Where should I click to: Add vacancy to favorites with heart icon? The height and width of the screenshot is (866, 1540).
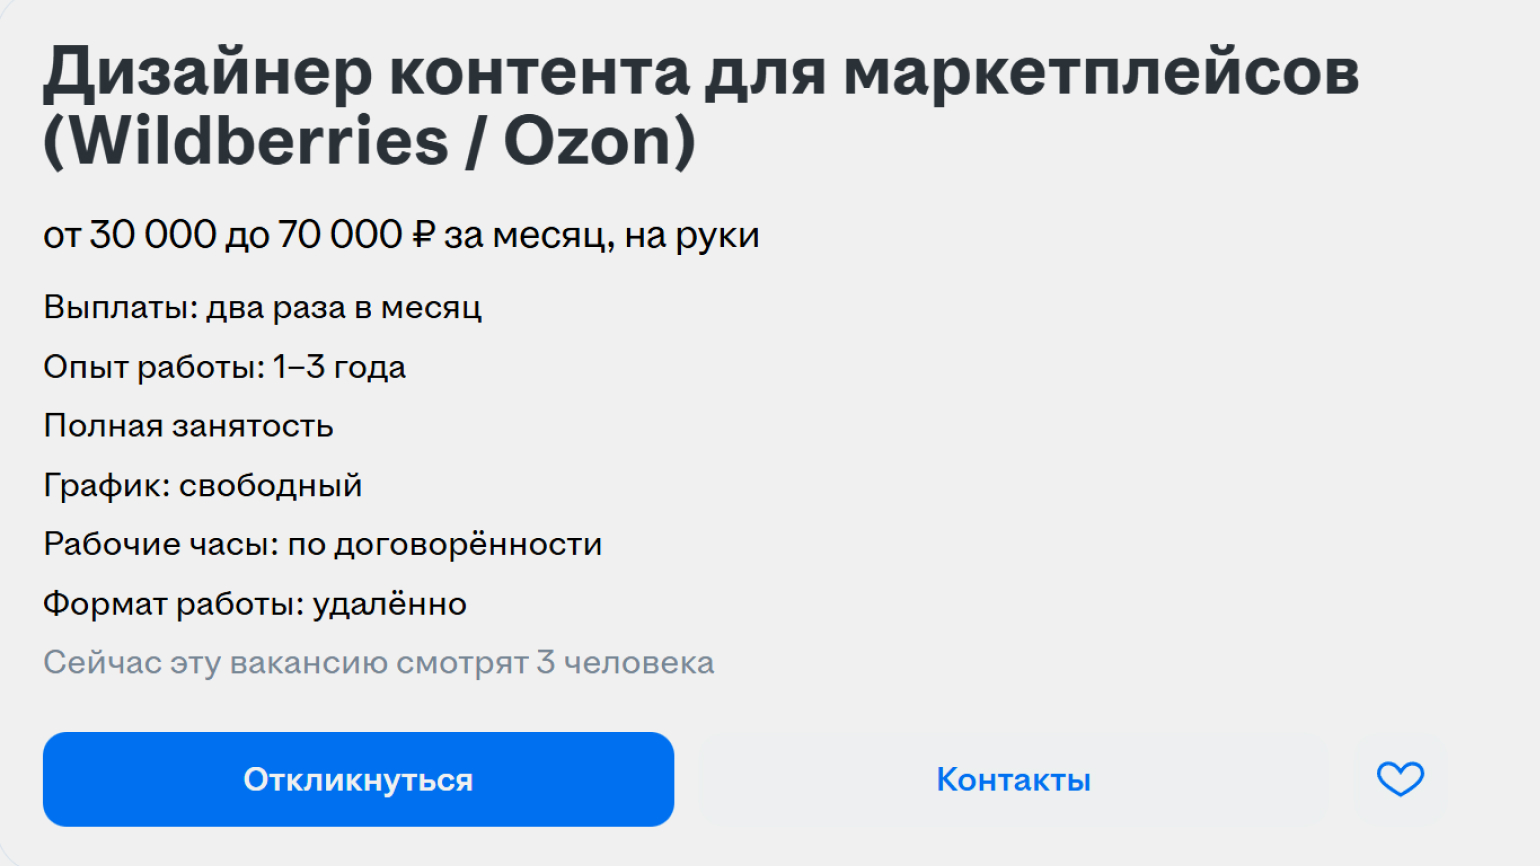(1400, 779)
